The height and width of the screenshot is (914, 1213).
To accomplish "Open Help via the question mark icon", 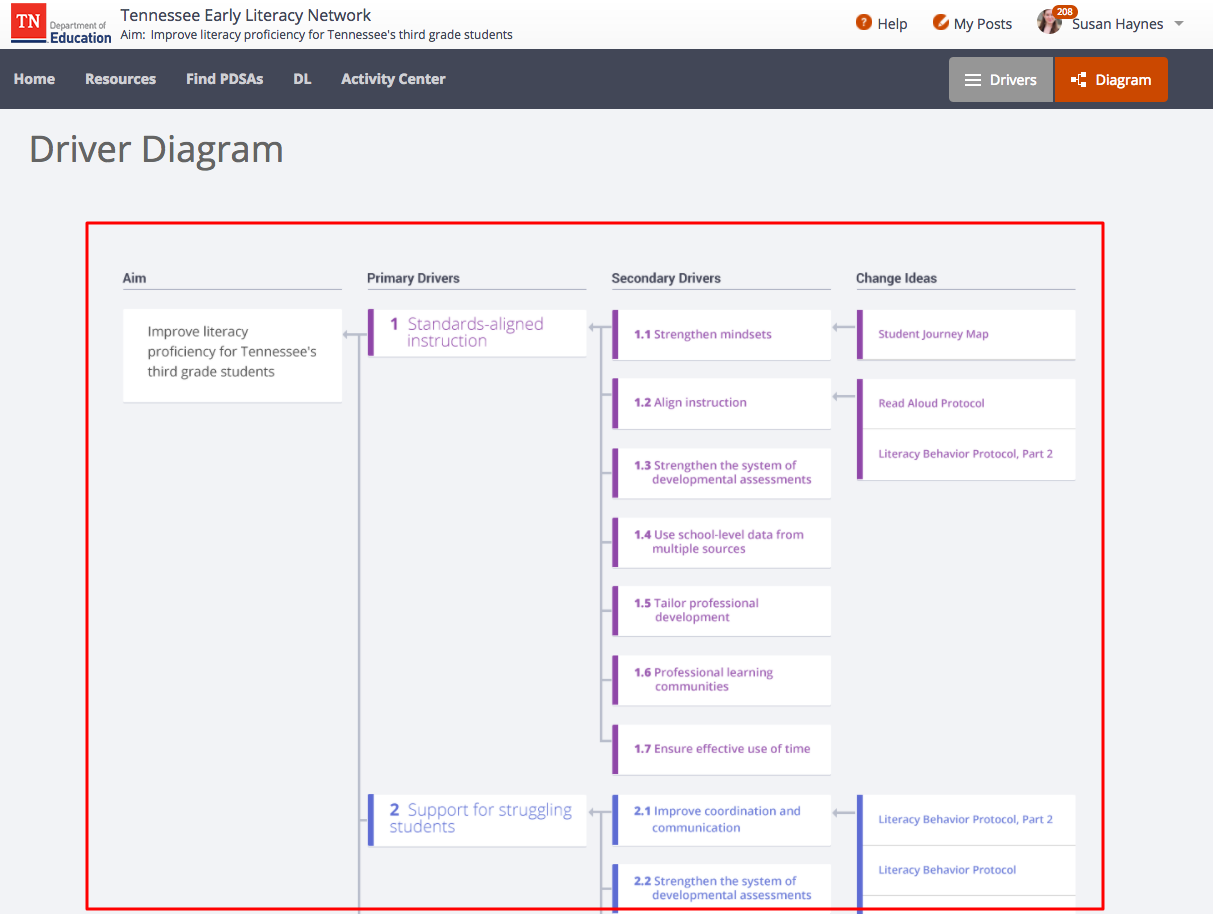I will coord(864,23).
